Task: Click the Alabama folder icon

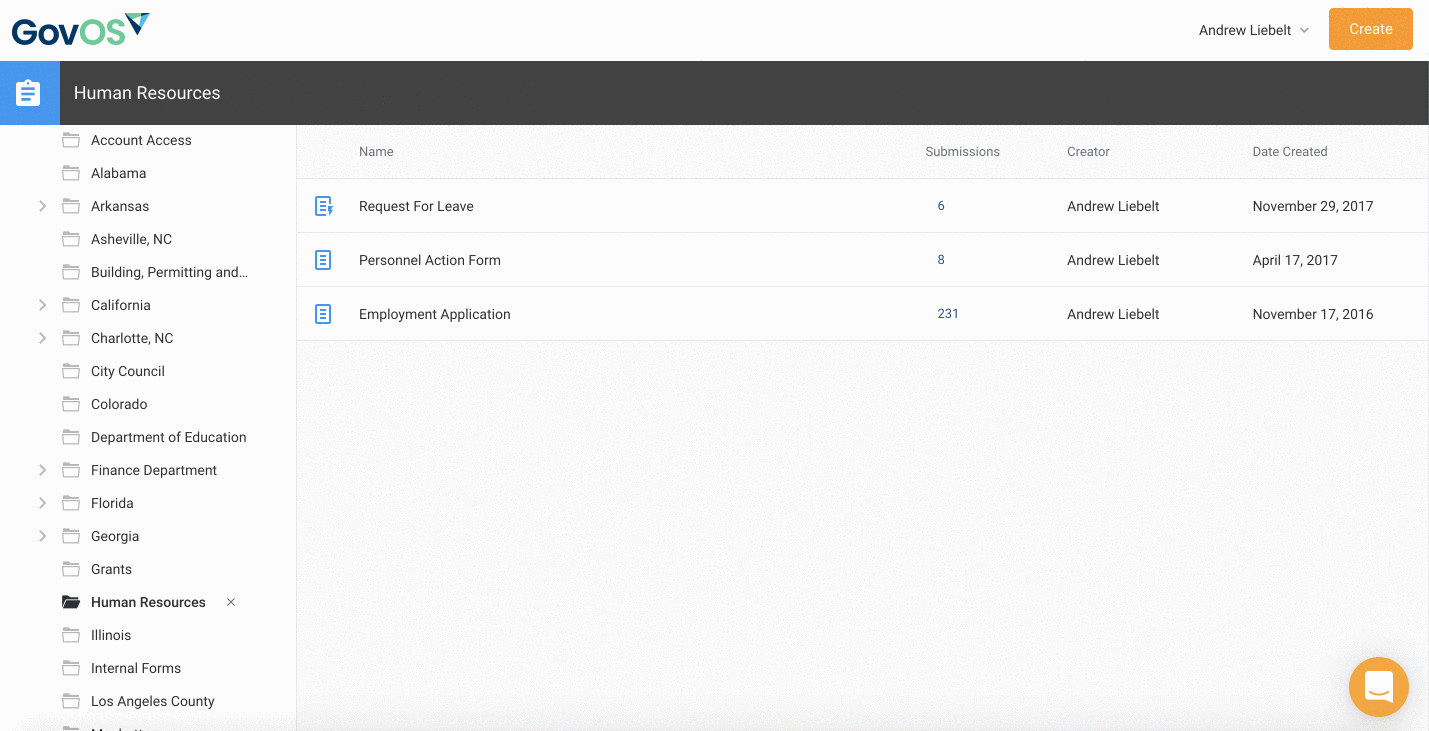Action: pyautogui.click(x=71, y=173)
